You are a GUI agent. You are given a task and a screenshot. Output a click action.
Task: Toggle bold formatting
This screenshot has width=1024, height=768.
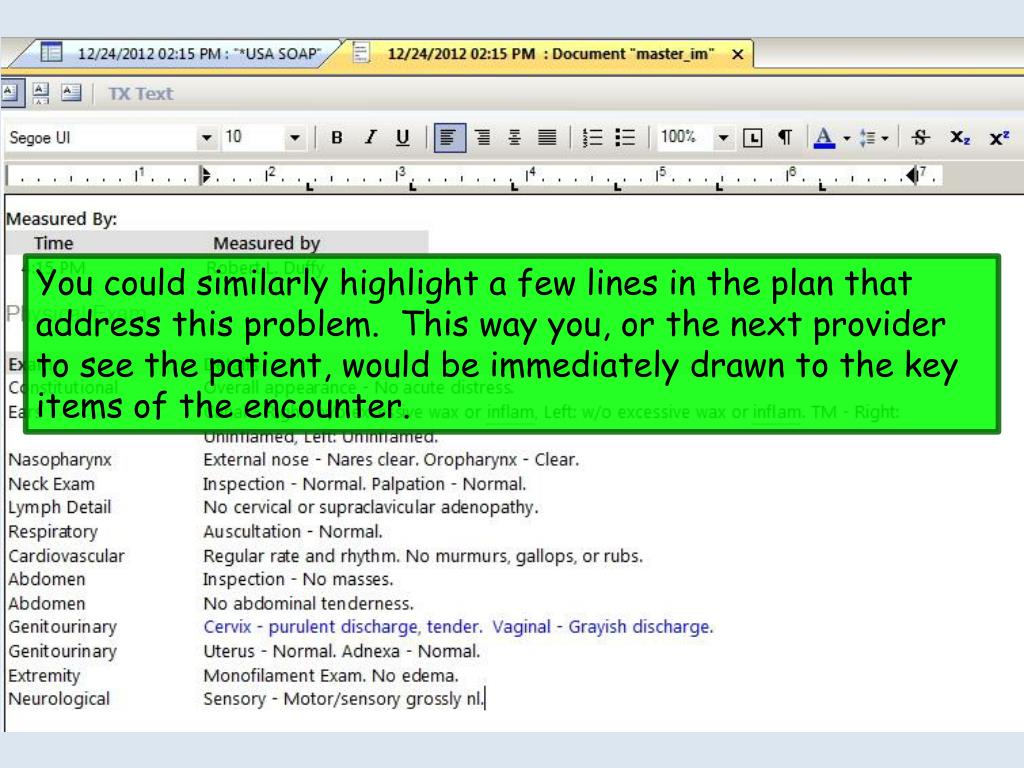[336, 138]
